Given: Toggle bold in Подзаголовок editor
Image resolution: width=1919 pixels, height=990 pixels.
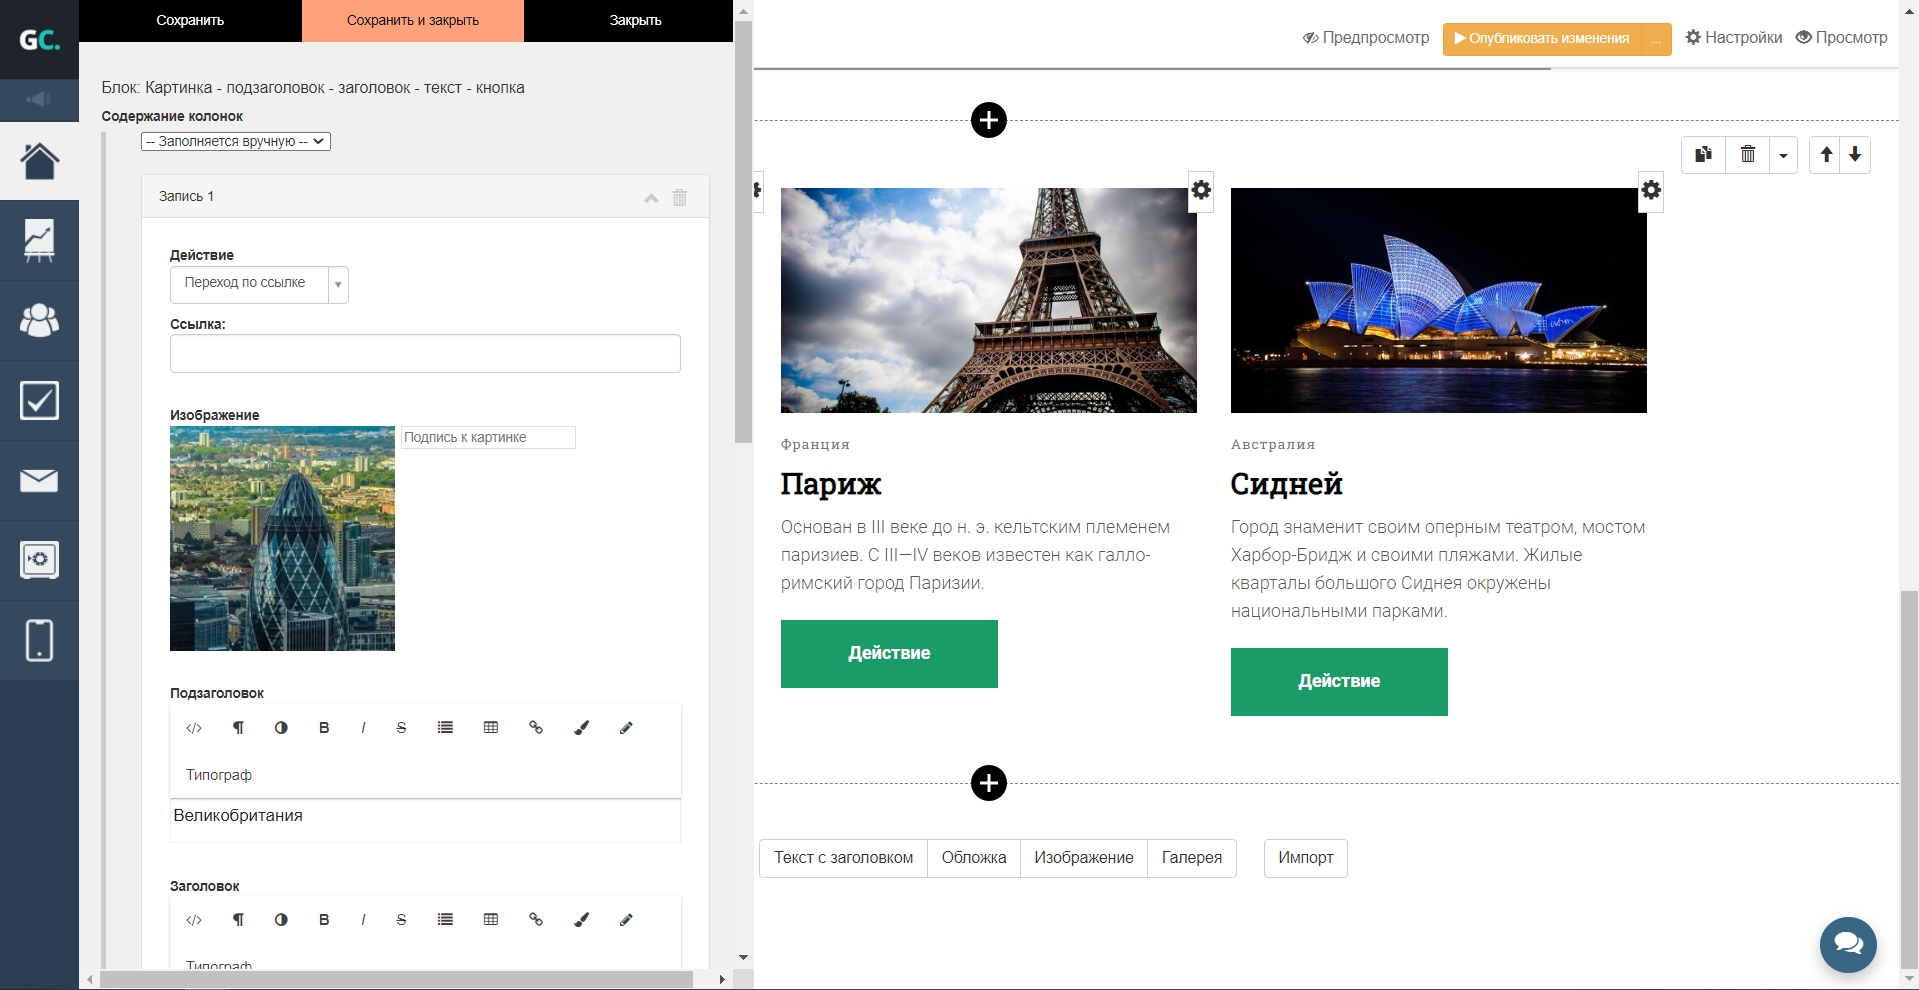Looking at the screenshot, I should click(x=324, y=728).
